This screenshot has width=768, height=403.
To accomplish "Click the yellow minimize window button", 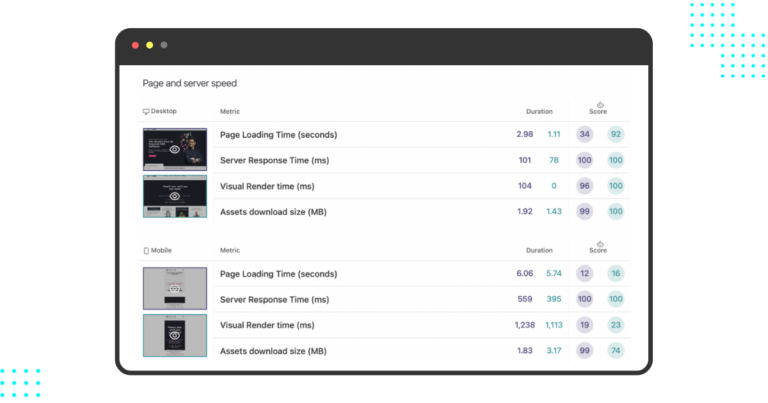I will point(150,45).
